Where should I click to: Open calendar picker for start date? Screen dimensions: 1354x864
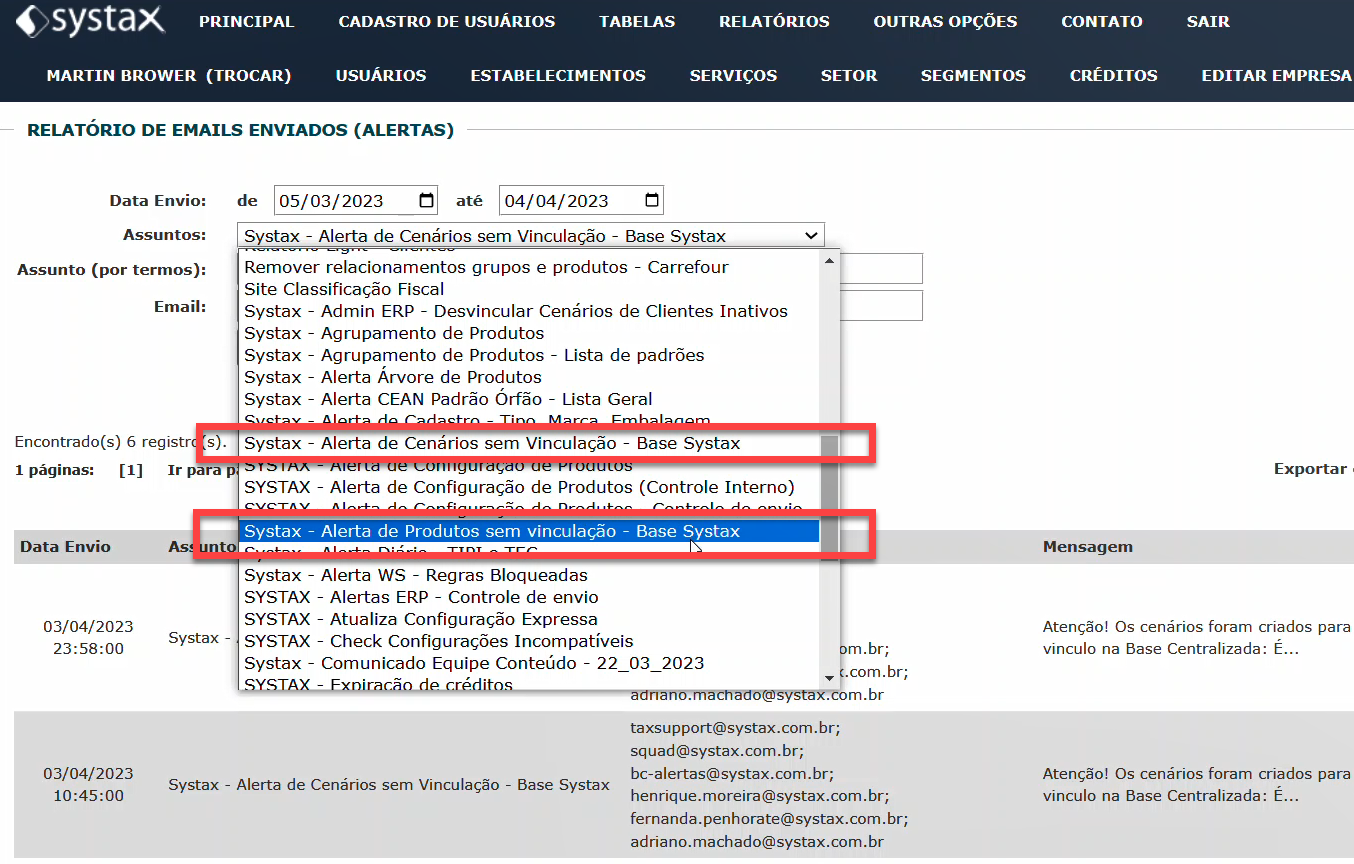427,200
